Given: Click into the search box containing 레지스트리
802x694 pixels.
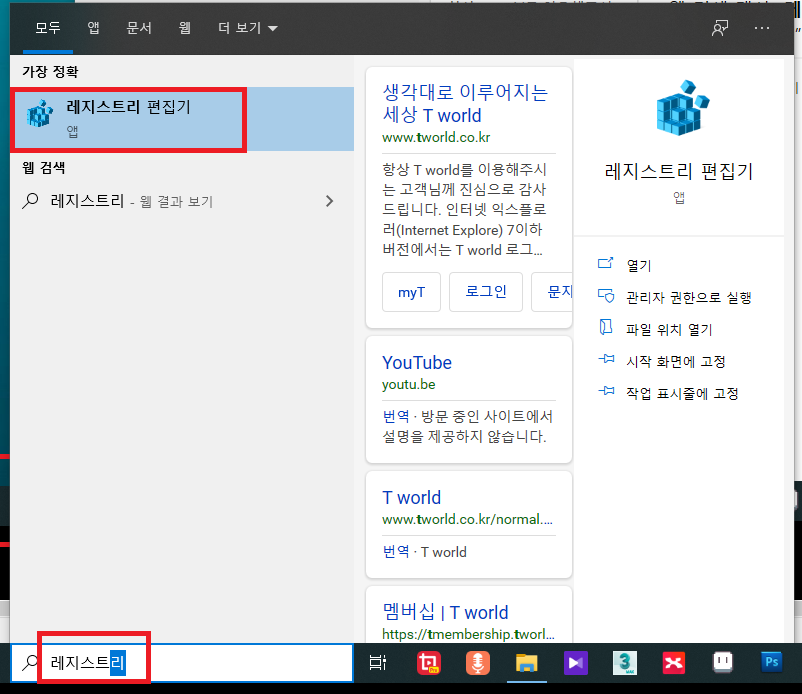Looking at the screenshot, I should (182, 663).
